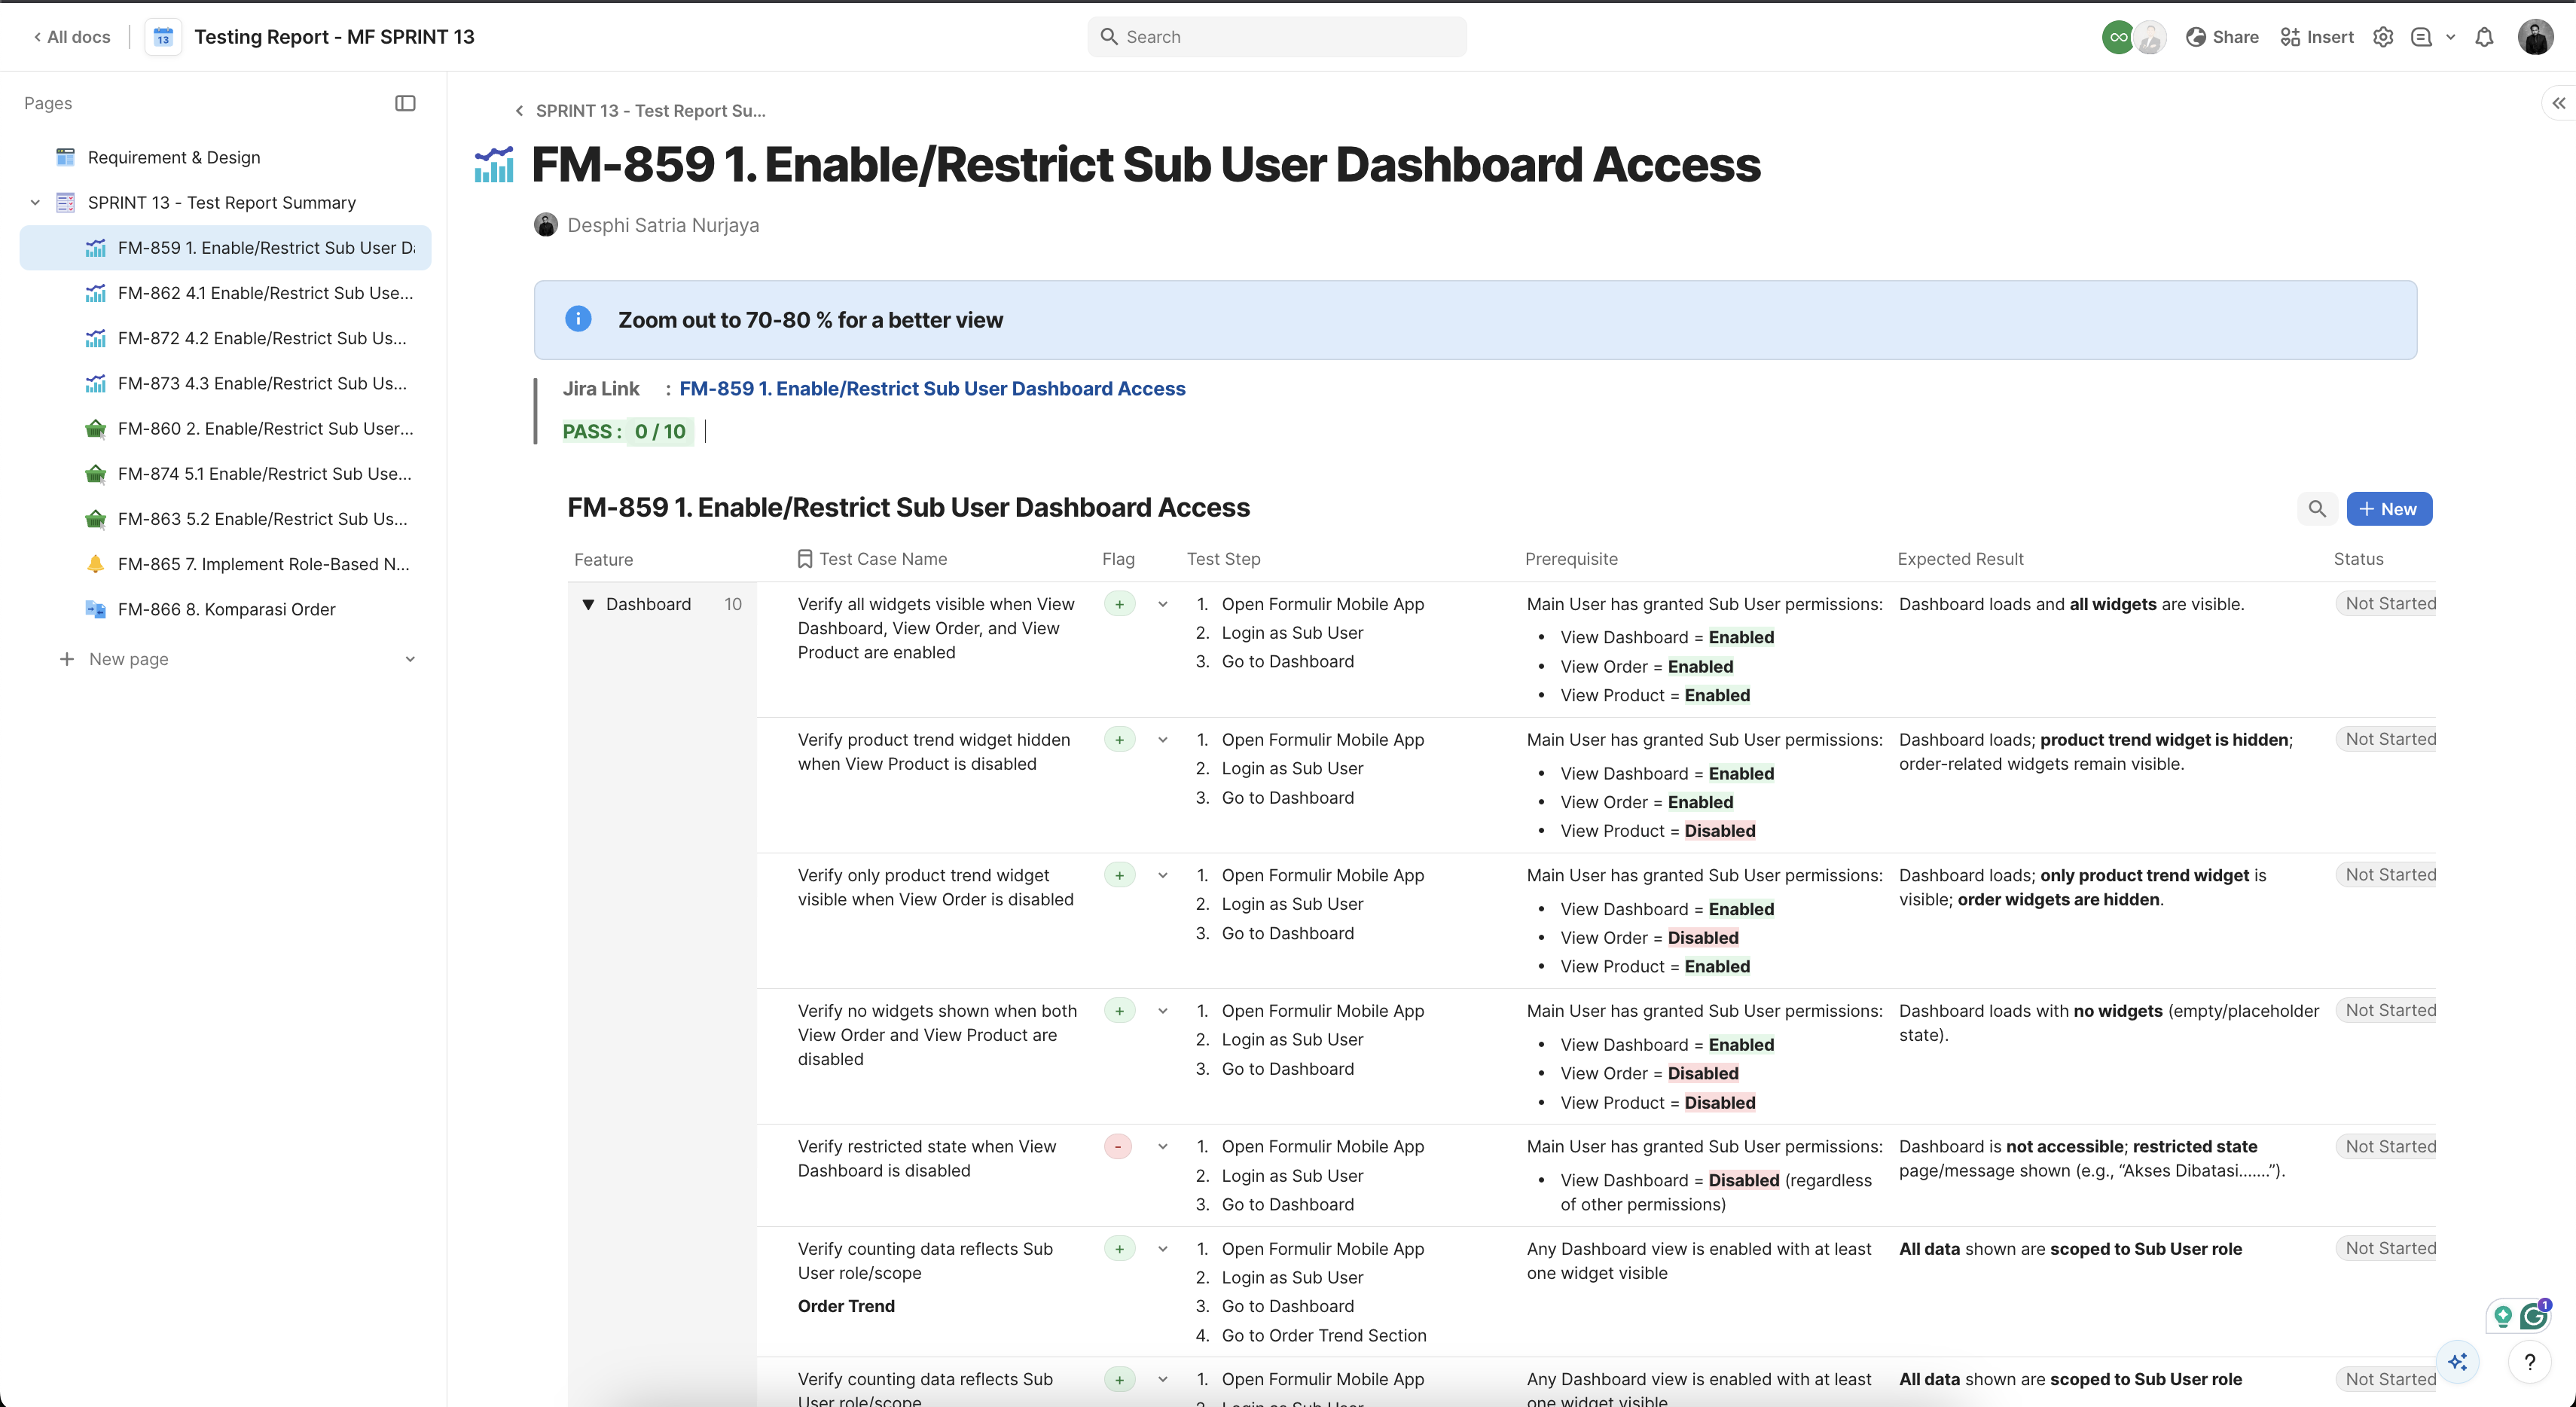This screenshot has height=1407, width=2576.
Task: Collapse SPRINT 13 - Test Report Summary chevron
Action: coord(35,202)
